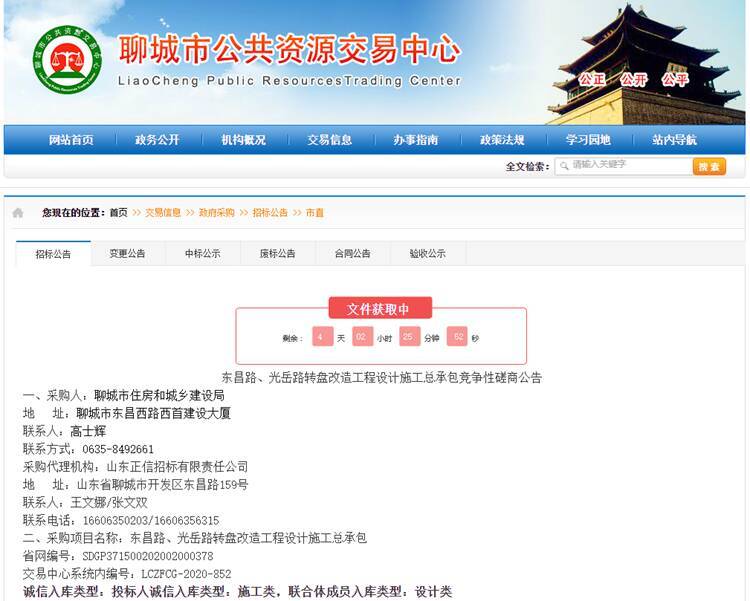Click the Liaocheng trading center logo
Screen dimensions: 750x601
pyautogui.click(x=67, y=60)
